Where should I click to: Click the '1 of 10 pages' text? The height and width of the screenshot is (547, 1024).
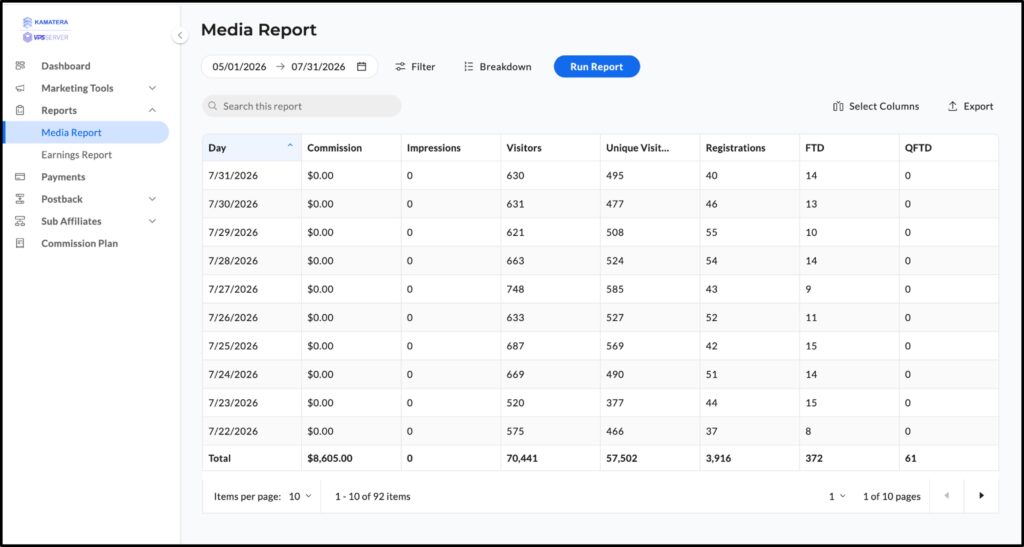coord(891,496)
